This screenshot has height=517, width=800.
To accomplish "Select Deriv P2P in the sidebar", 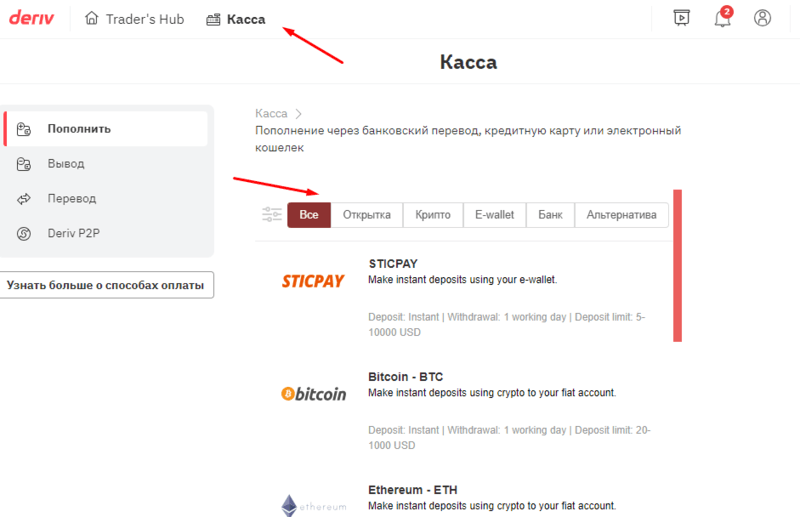I will pyautogui.click(x=106, y=233).
